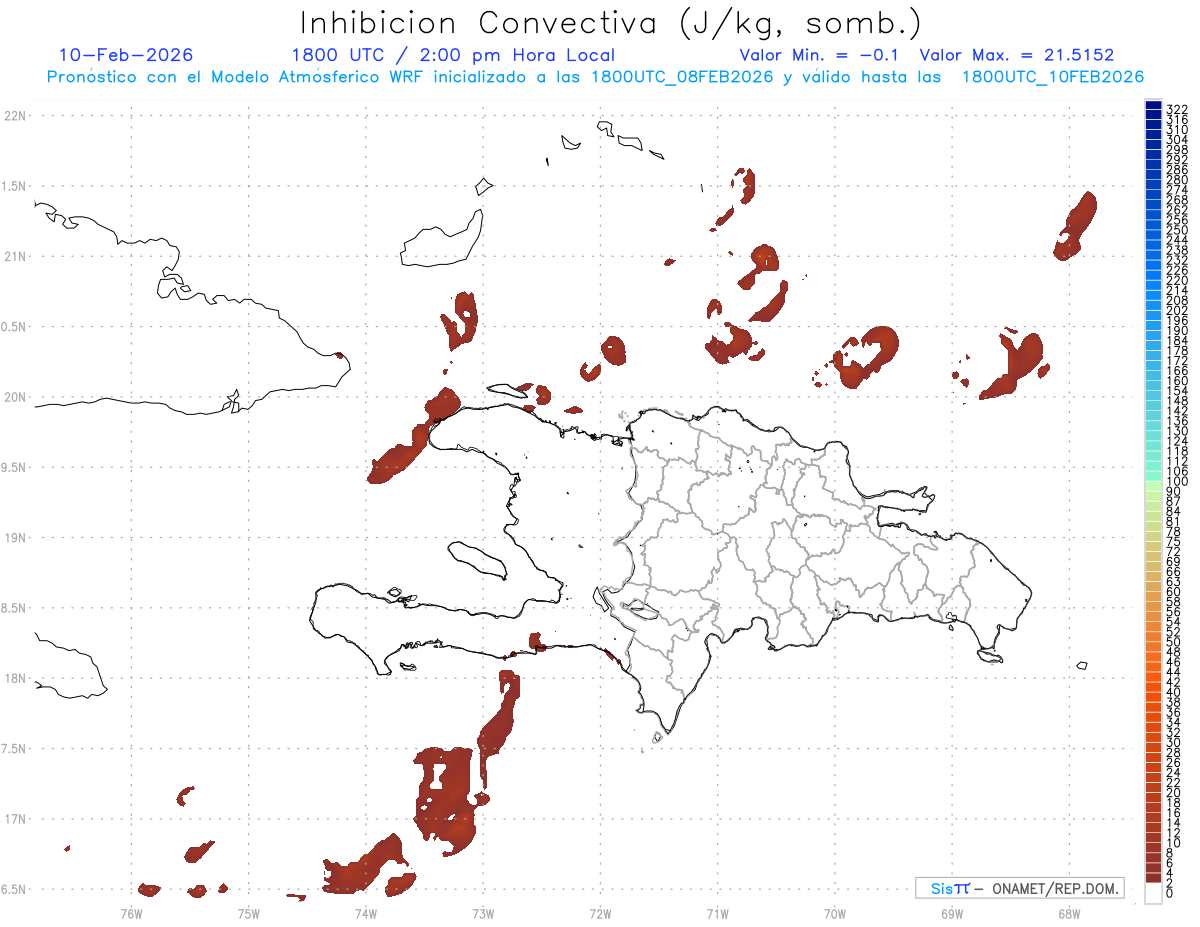The image size is (1200, 927).
Task: Click the "74W" longitude label
Action: [366, 913]
